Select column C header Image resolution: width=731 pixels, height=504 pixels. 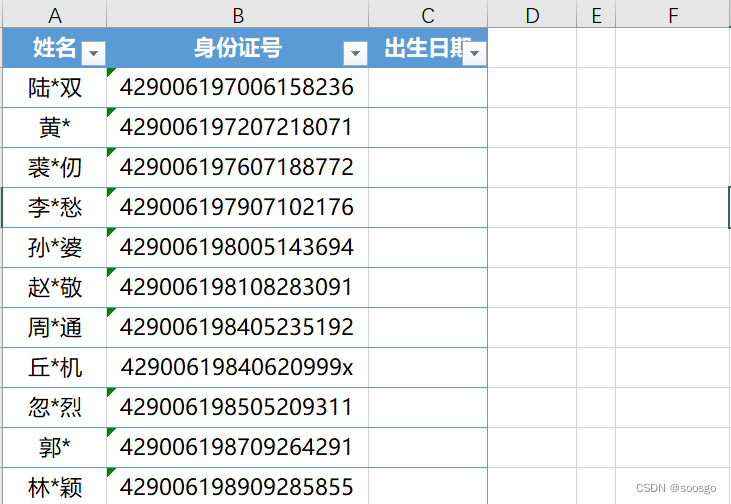coord(428,15)
